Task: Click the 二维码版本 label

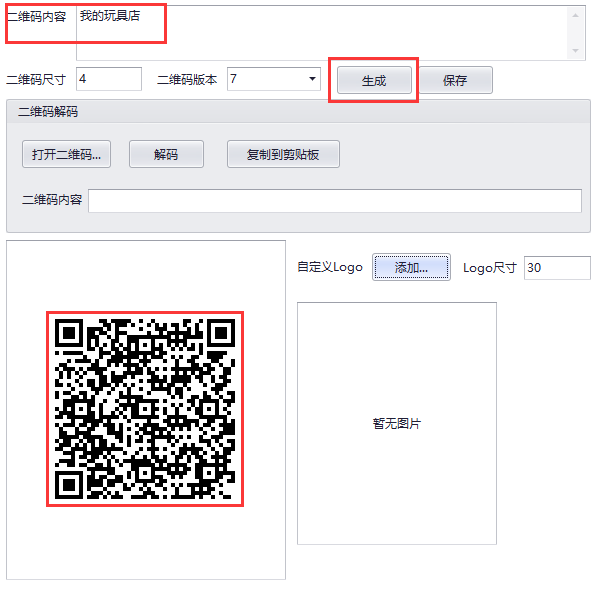Action: click(187, 80)
